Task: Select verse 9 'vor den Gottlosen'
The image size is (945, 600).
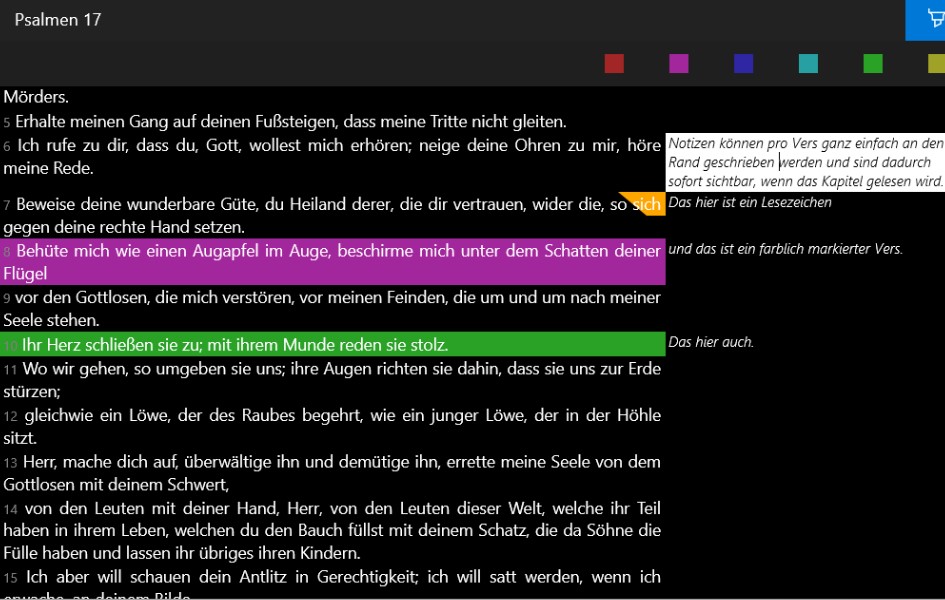Action: coord(332,309)
